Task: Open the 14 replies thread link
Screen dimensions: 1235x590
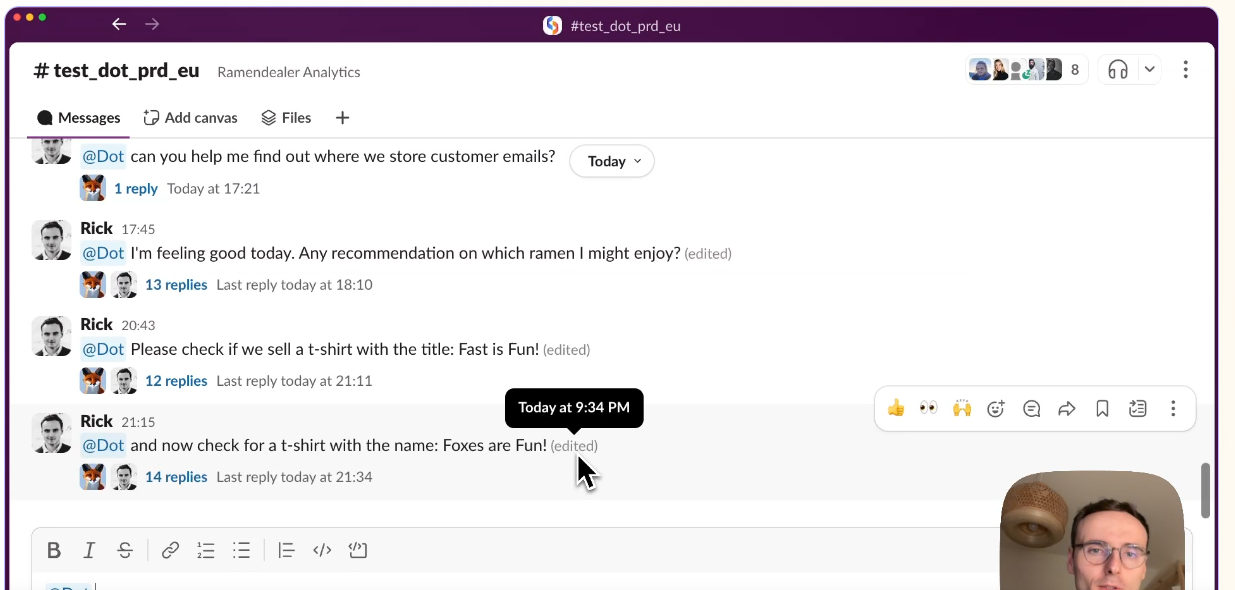Action: 176,477
